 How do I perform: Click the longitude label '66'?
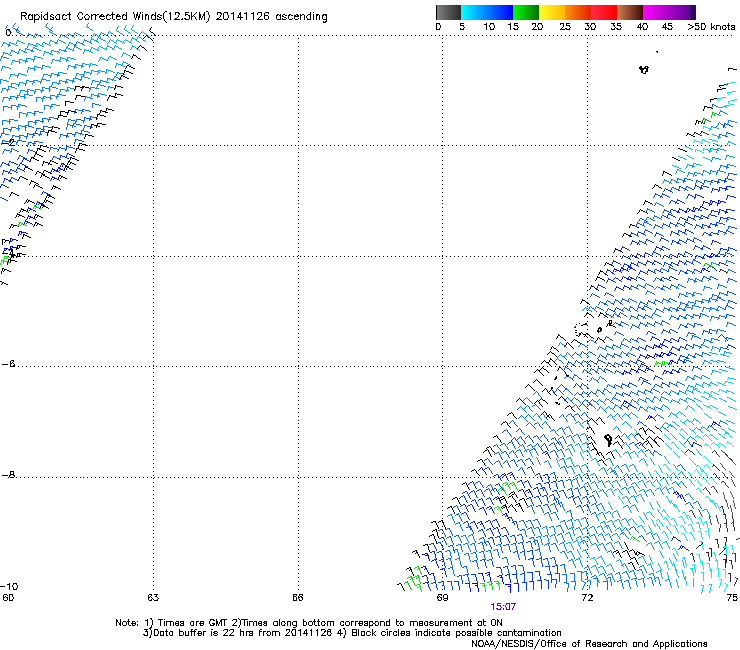[x=297, y=598]
